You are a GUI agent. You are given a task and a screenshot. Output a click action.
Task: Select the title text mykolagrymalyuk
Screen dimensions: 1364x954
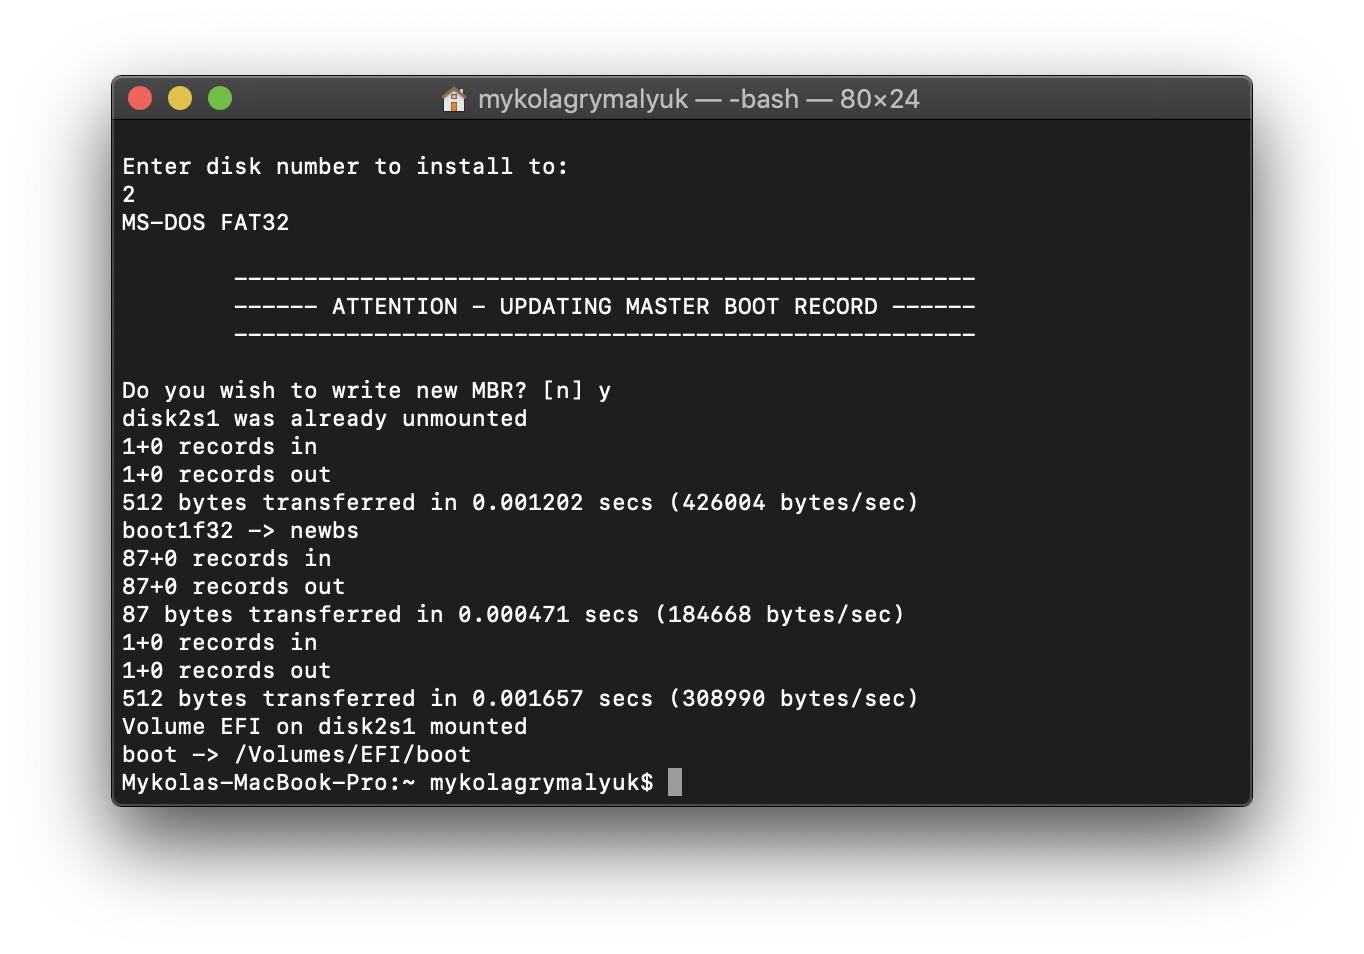click(x=583, y=99)
